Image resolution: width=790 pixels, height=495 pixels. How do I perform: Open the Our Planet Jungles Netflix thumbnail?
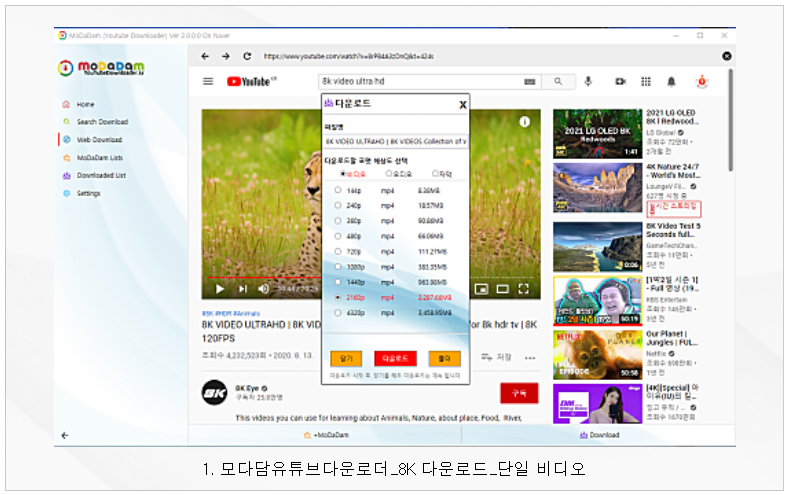tap(598, 355)
